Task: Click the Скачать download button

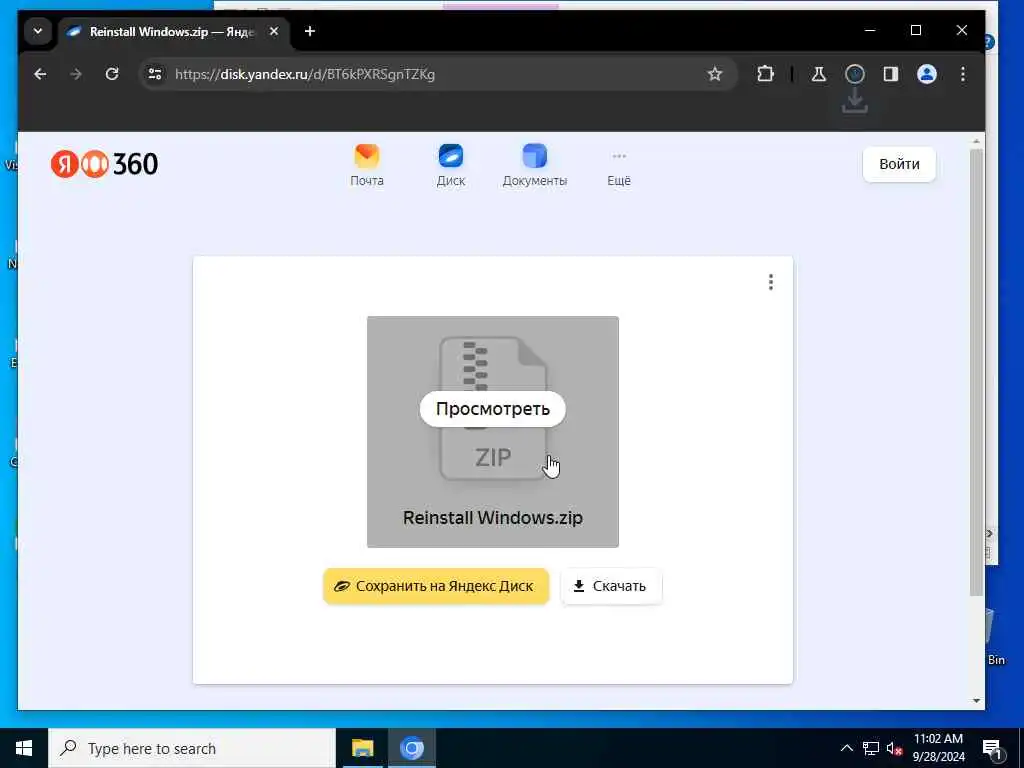Action: 611,586
